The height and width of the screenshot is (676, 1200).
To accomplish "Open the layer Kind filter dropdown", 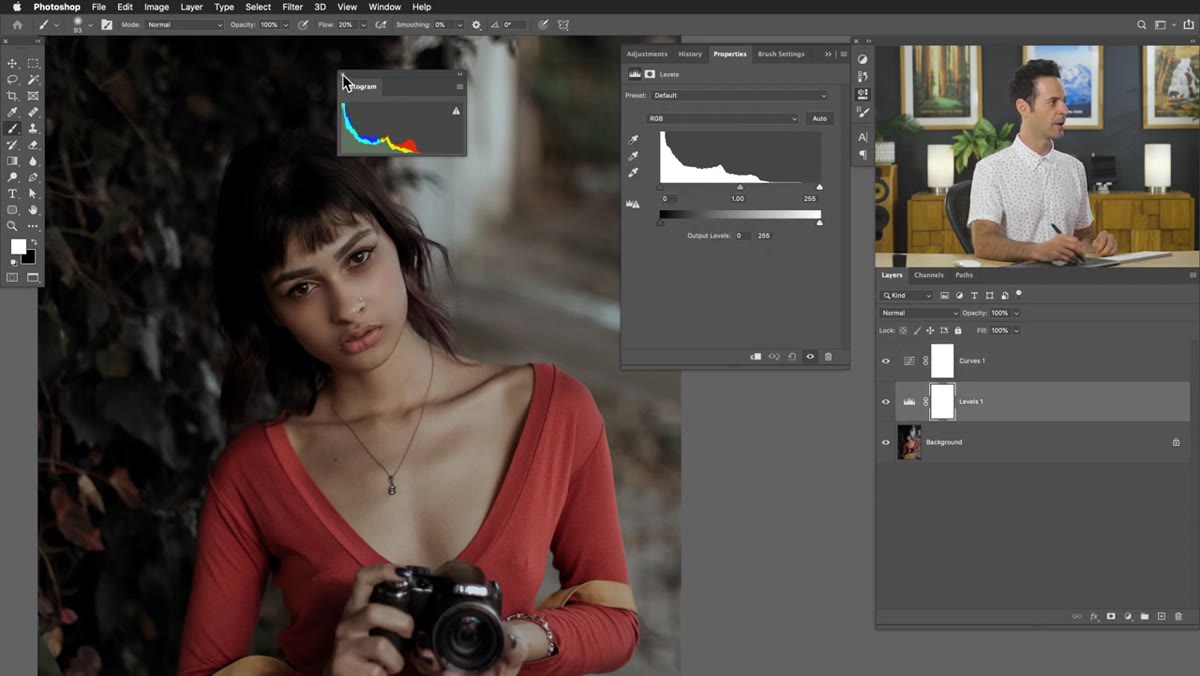I will pos(907,296).
